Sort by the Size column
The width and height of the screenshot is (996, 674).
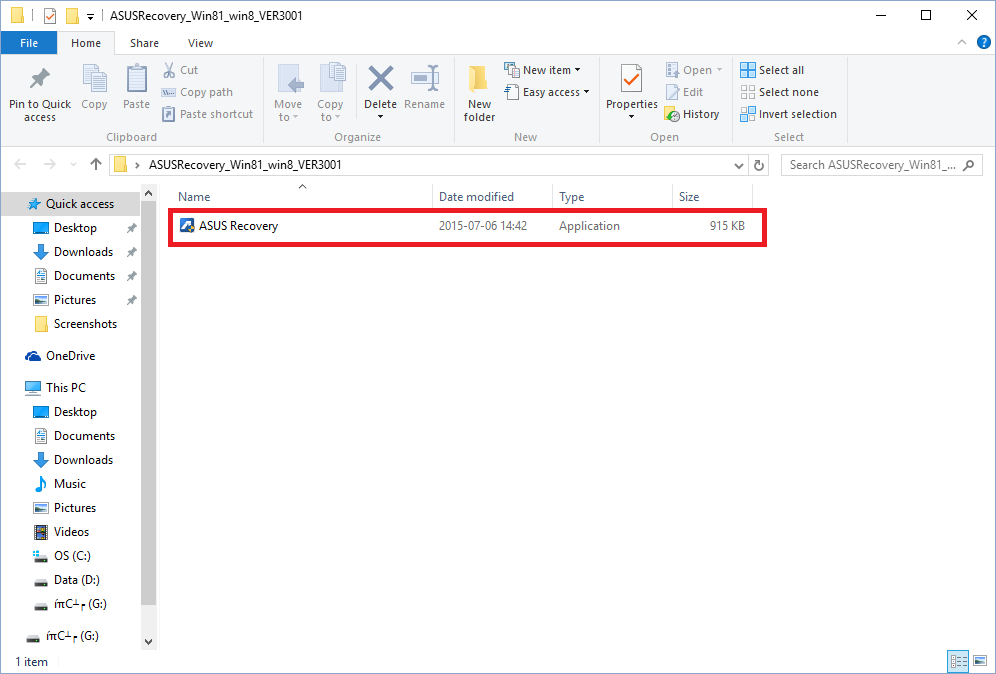click(712, 197)
